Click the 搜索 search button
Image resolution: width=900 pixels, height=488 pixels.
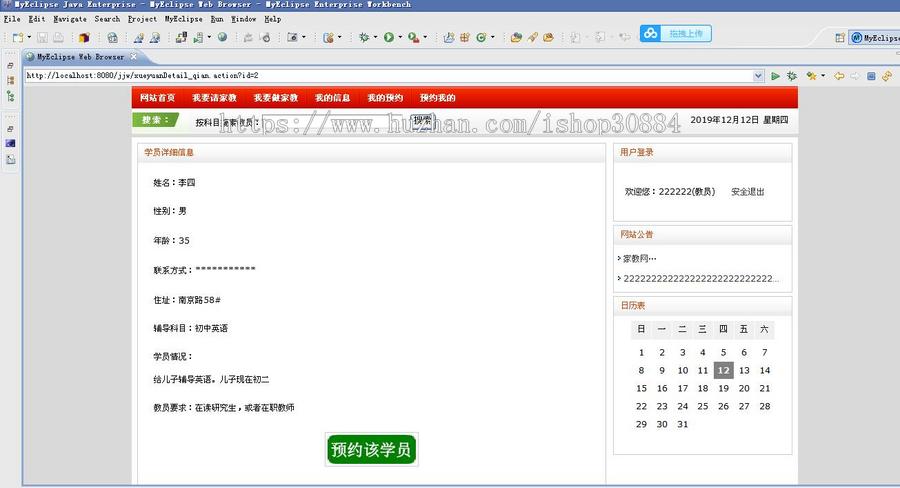[x=422, y=121]
